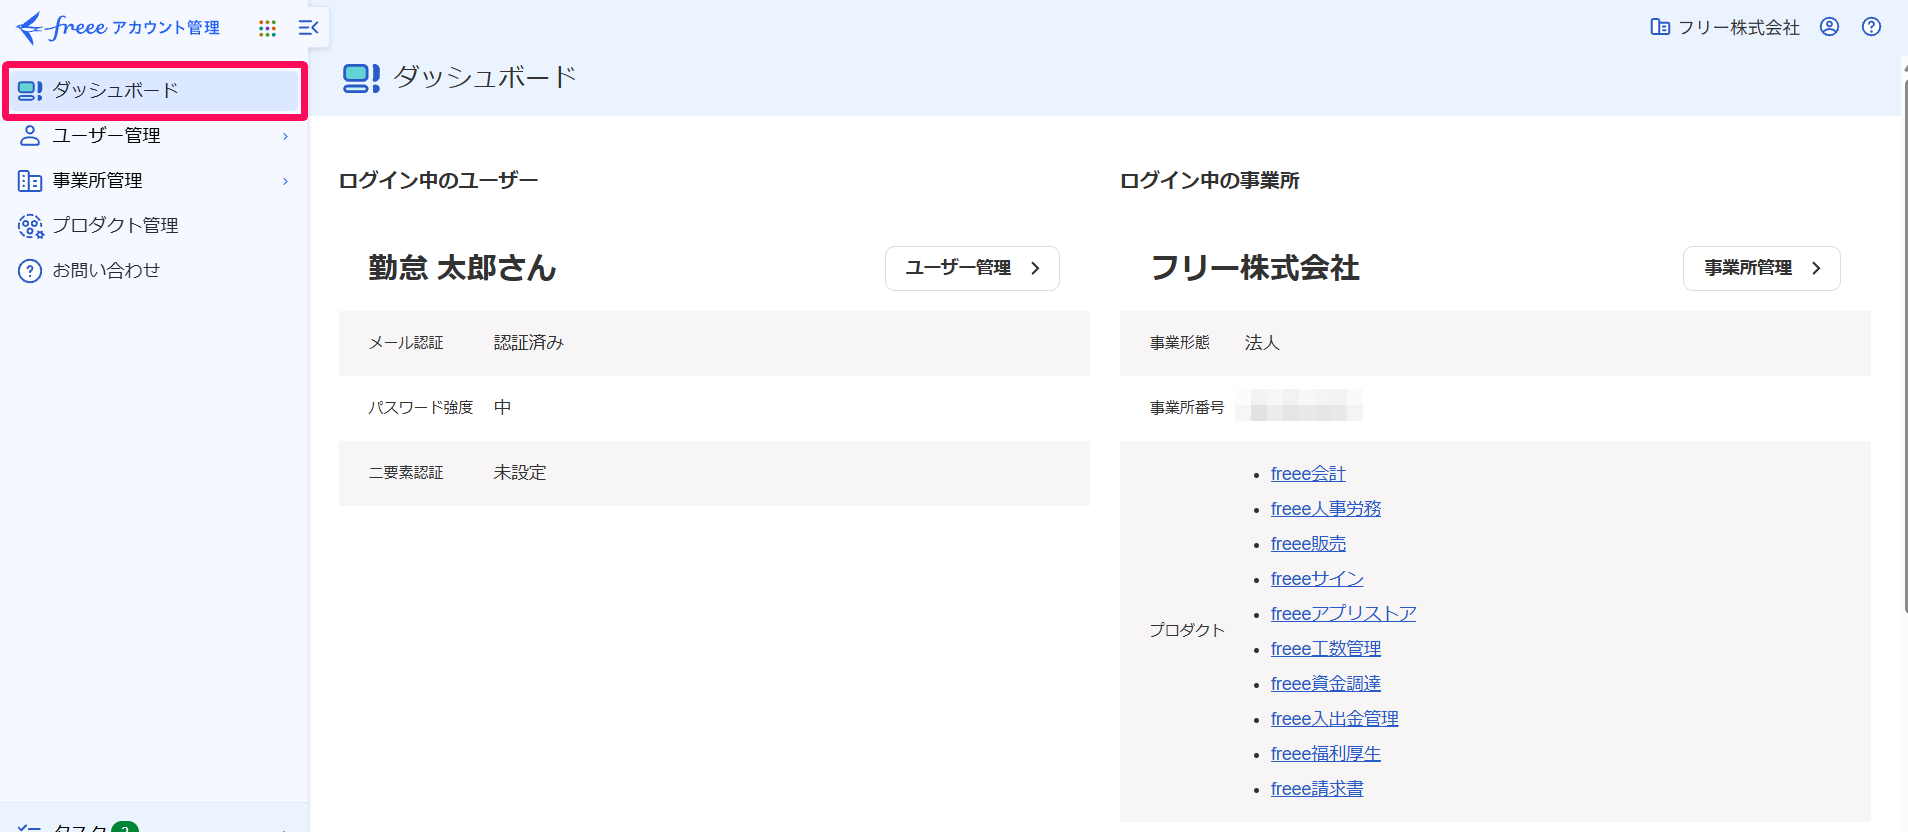Click the プロダクト管理 gear icon in sidebar
Image resolution: width=1908 pixels, height=832 pixels.
[x=30, y=226]
